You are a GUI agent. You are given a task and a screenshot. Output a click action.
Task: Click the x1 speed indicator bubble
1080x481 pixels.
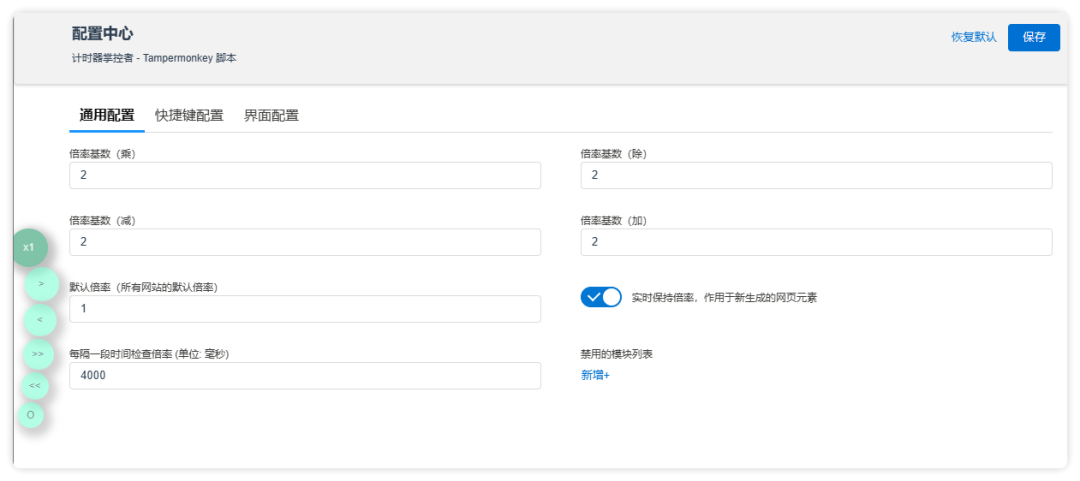pyautogui.click(x=29, y=247)
